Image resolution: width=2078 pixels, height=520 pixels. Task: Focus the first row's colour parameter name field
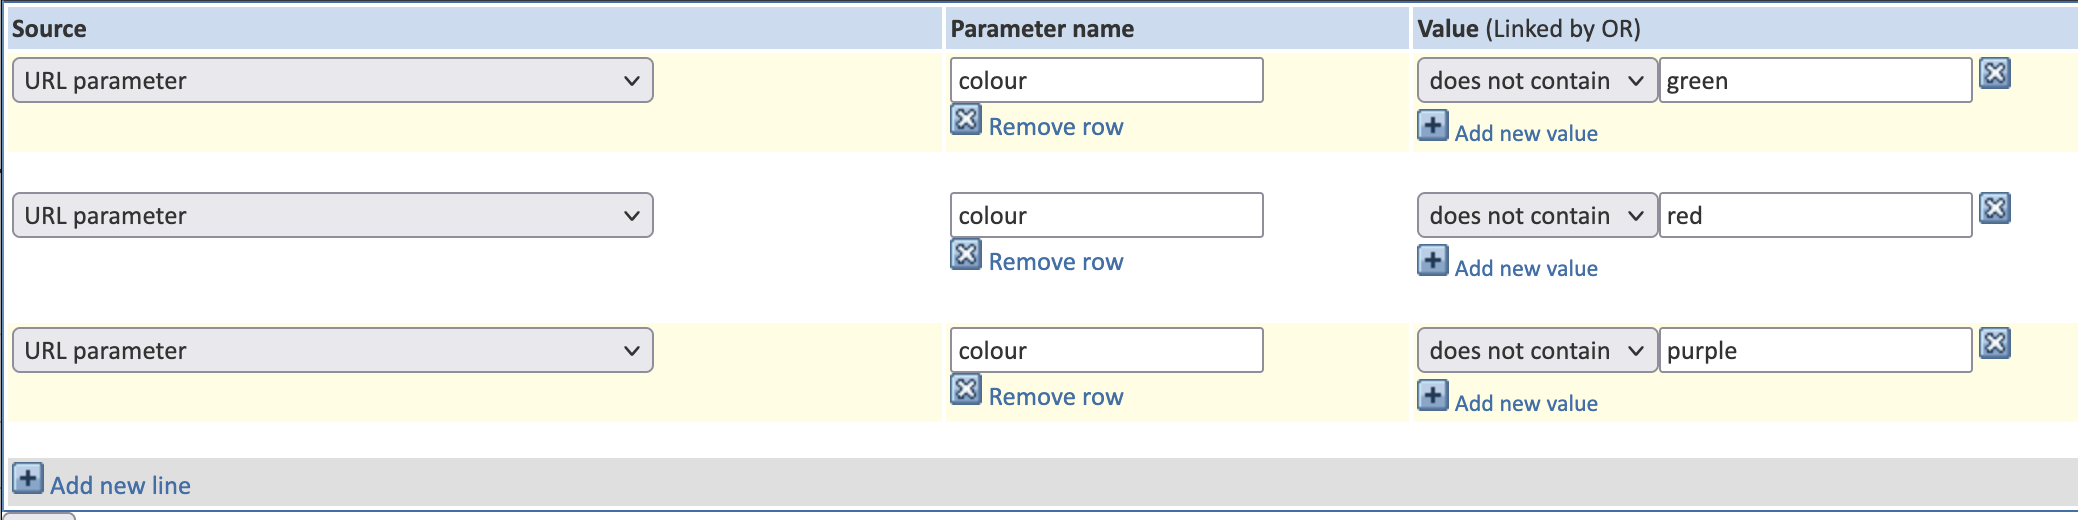click(x=1107, y=80)
